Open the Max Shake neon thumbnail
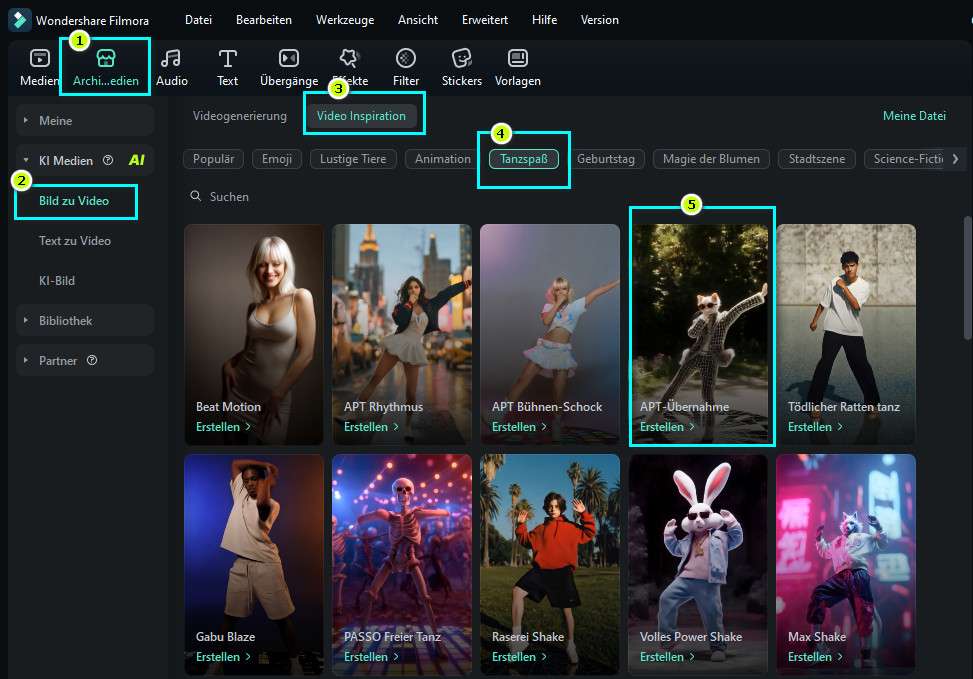This screenshot has width=973, height=679. tap(846, 564)
